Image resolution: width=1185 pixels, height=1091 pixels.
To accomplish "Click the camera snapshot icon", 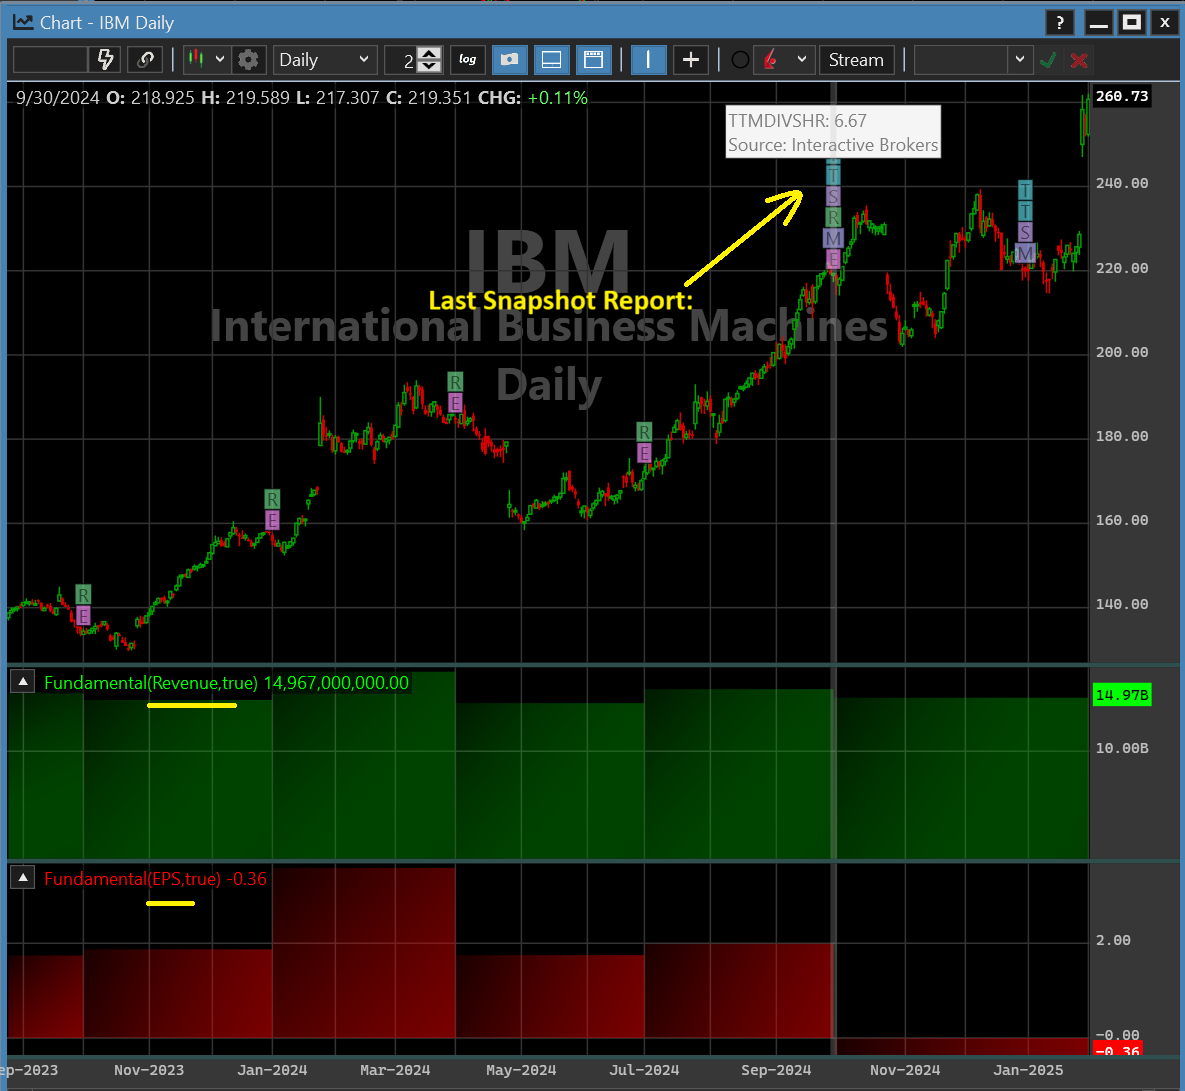I will (509, 60).
